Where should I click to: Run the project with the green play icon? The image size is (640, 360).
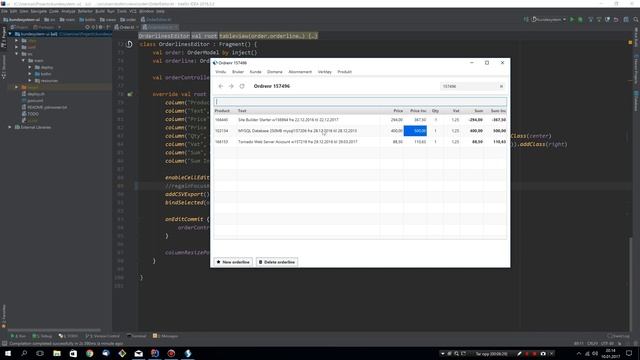[x=572, y=19]
